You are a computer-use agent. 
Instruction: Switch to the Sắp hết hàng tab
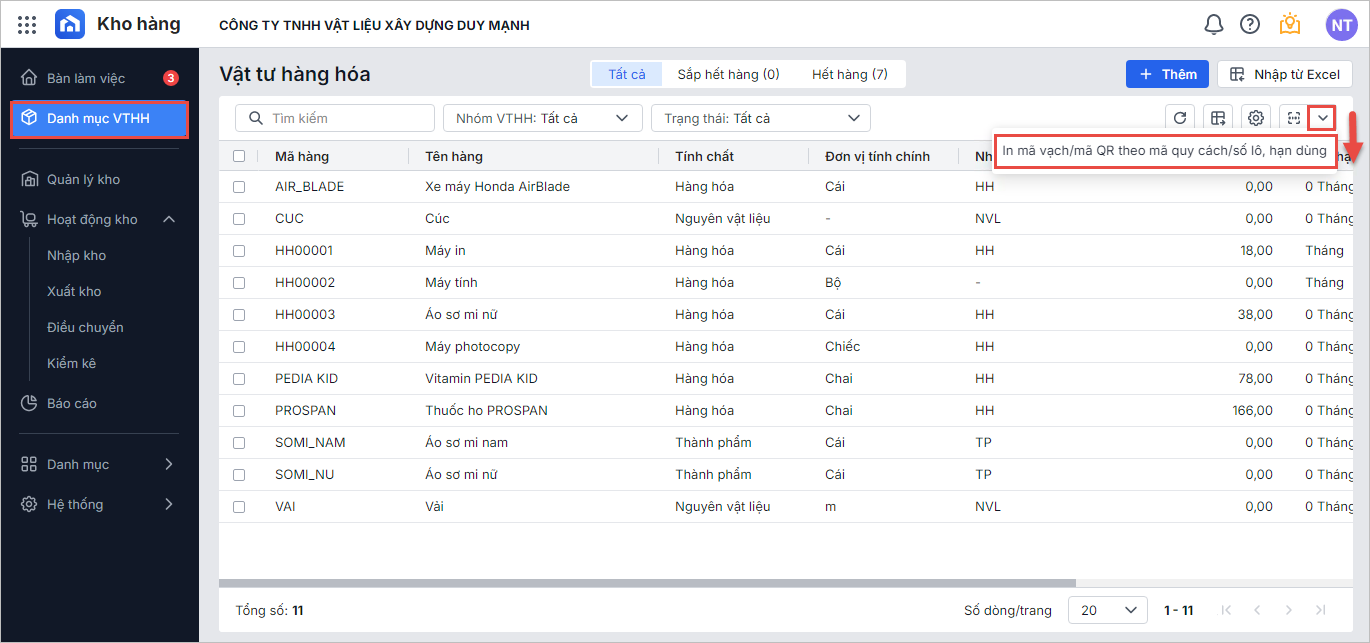pos(728,75)
